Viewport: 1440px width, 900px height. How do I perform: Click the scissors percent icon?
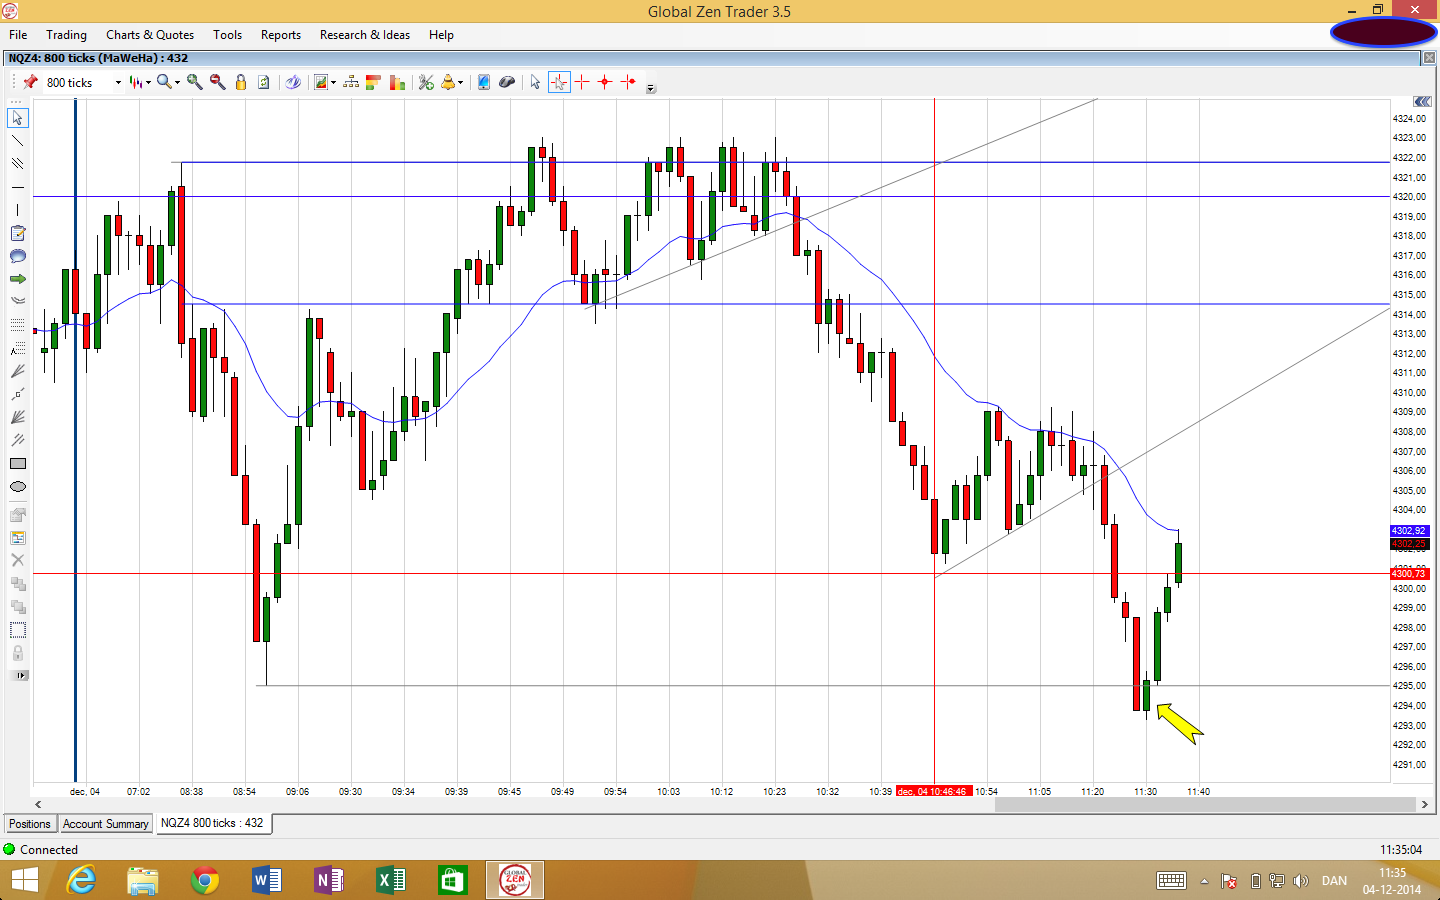pos(426,82)
